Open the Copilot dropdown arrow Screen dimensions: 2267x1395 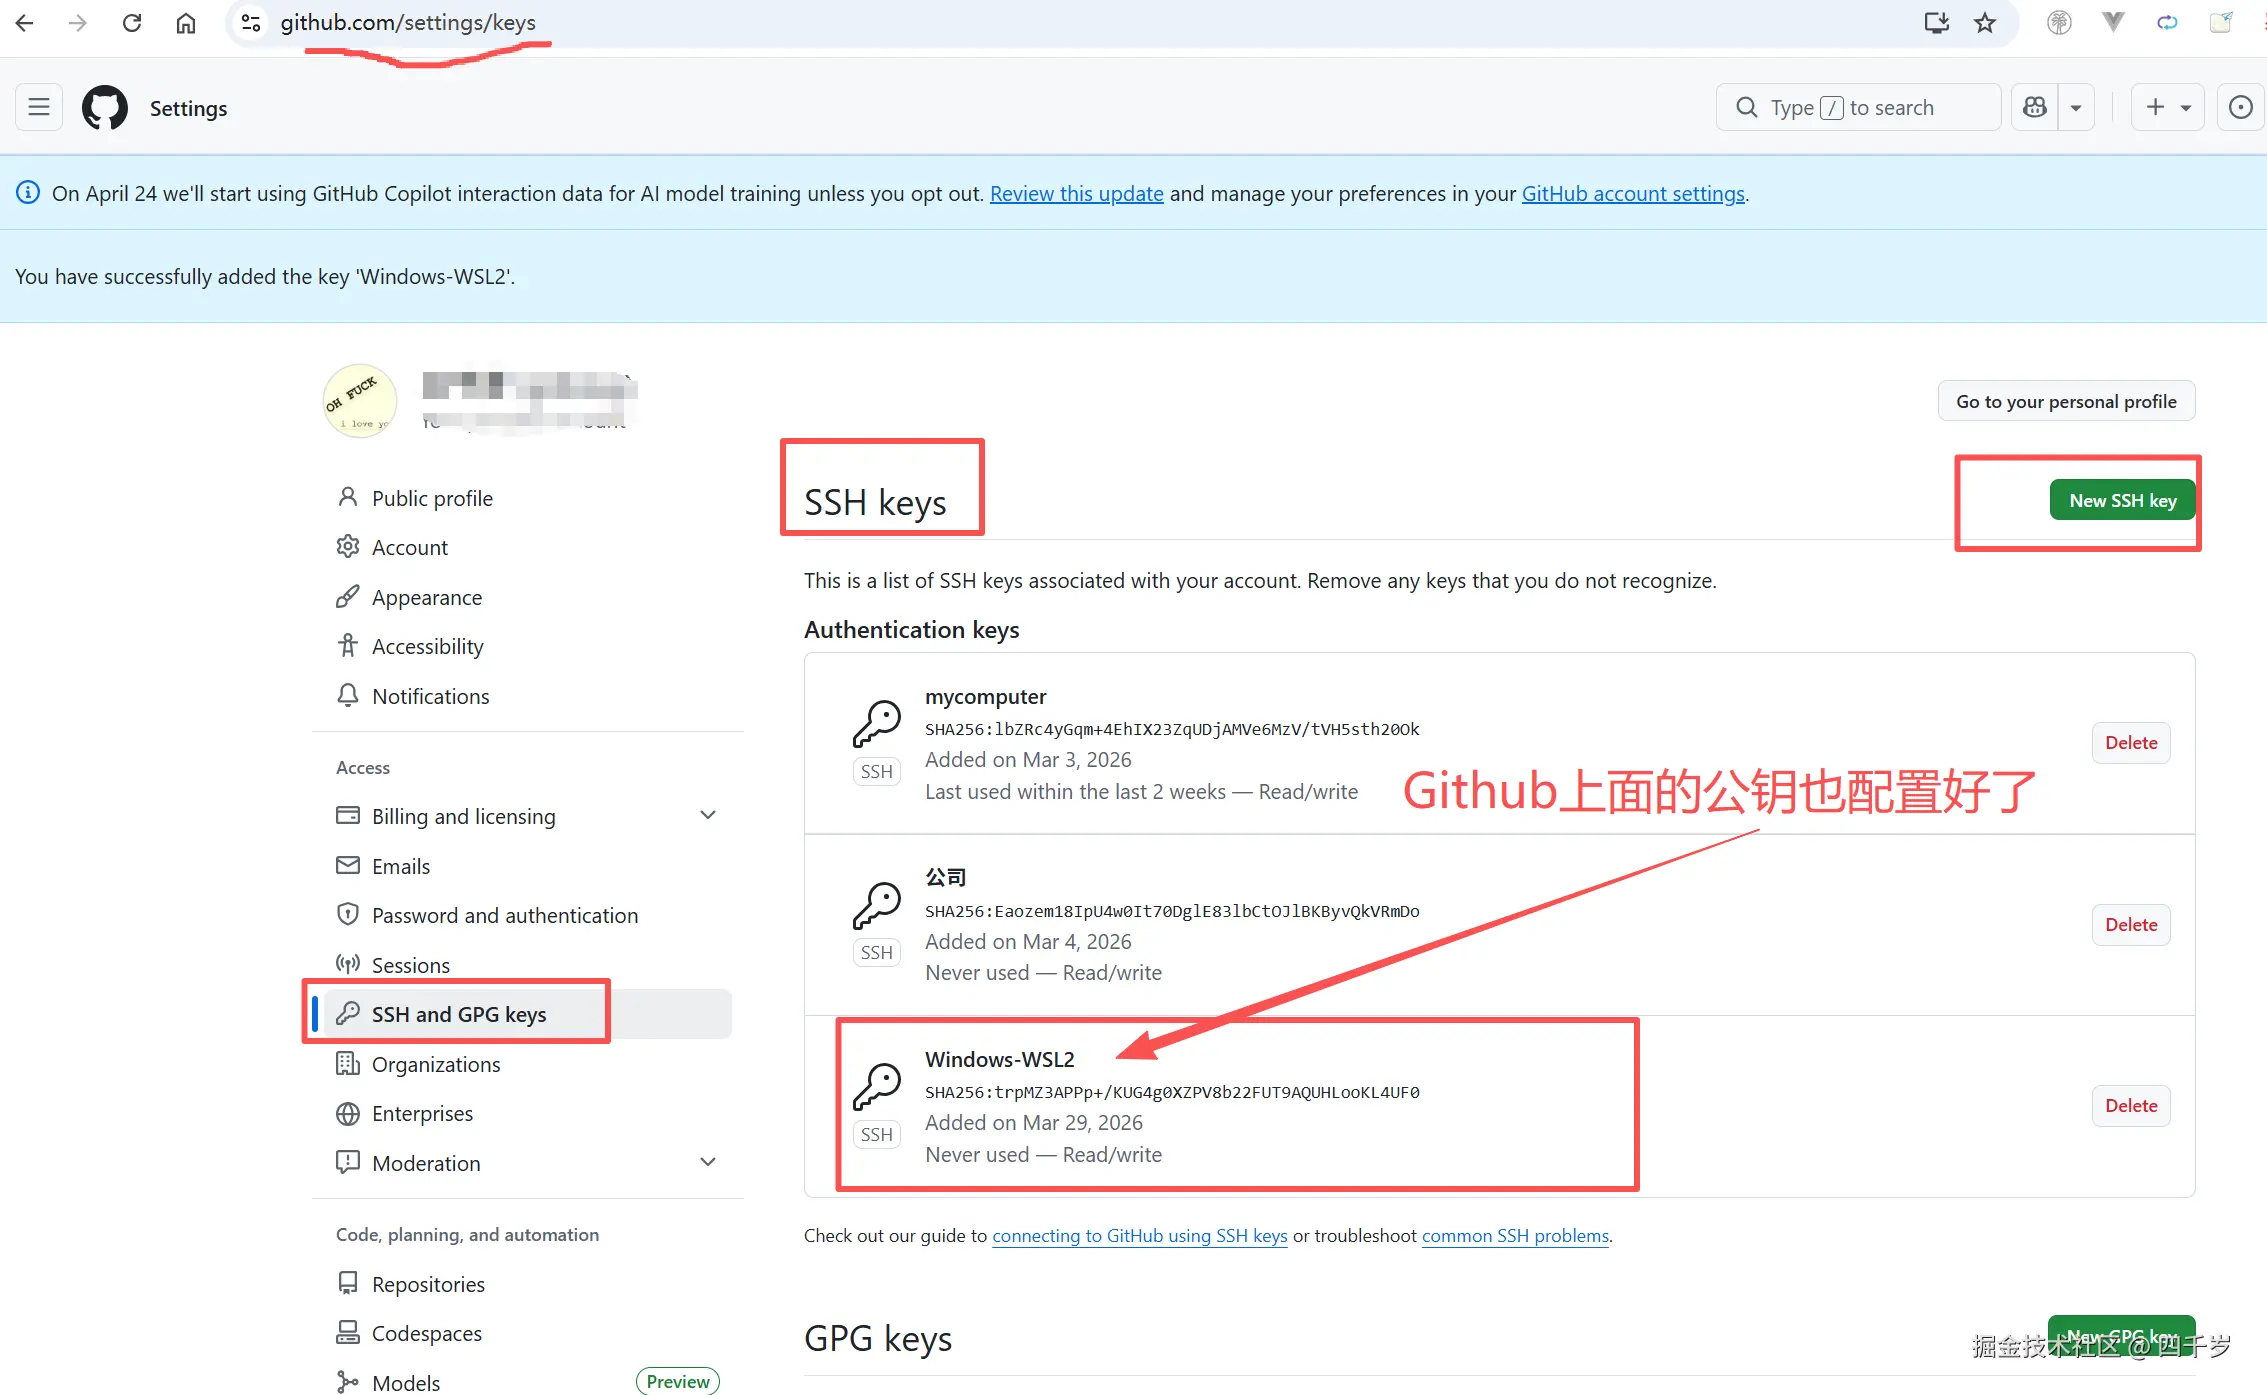tap(2077, 107)
